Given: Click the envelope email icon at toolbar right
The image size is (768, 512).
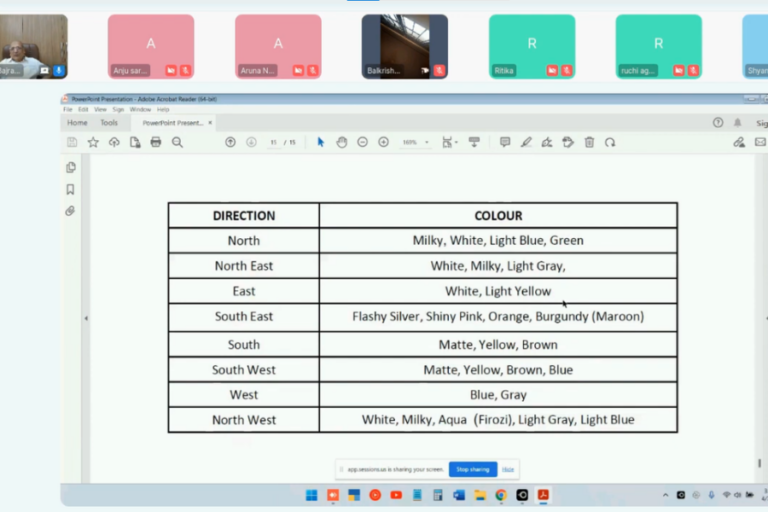Looking at the screenshot, I should tap(760, 142).
